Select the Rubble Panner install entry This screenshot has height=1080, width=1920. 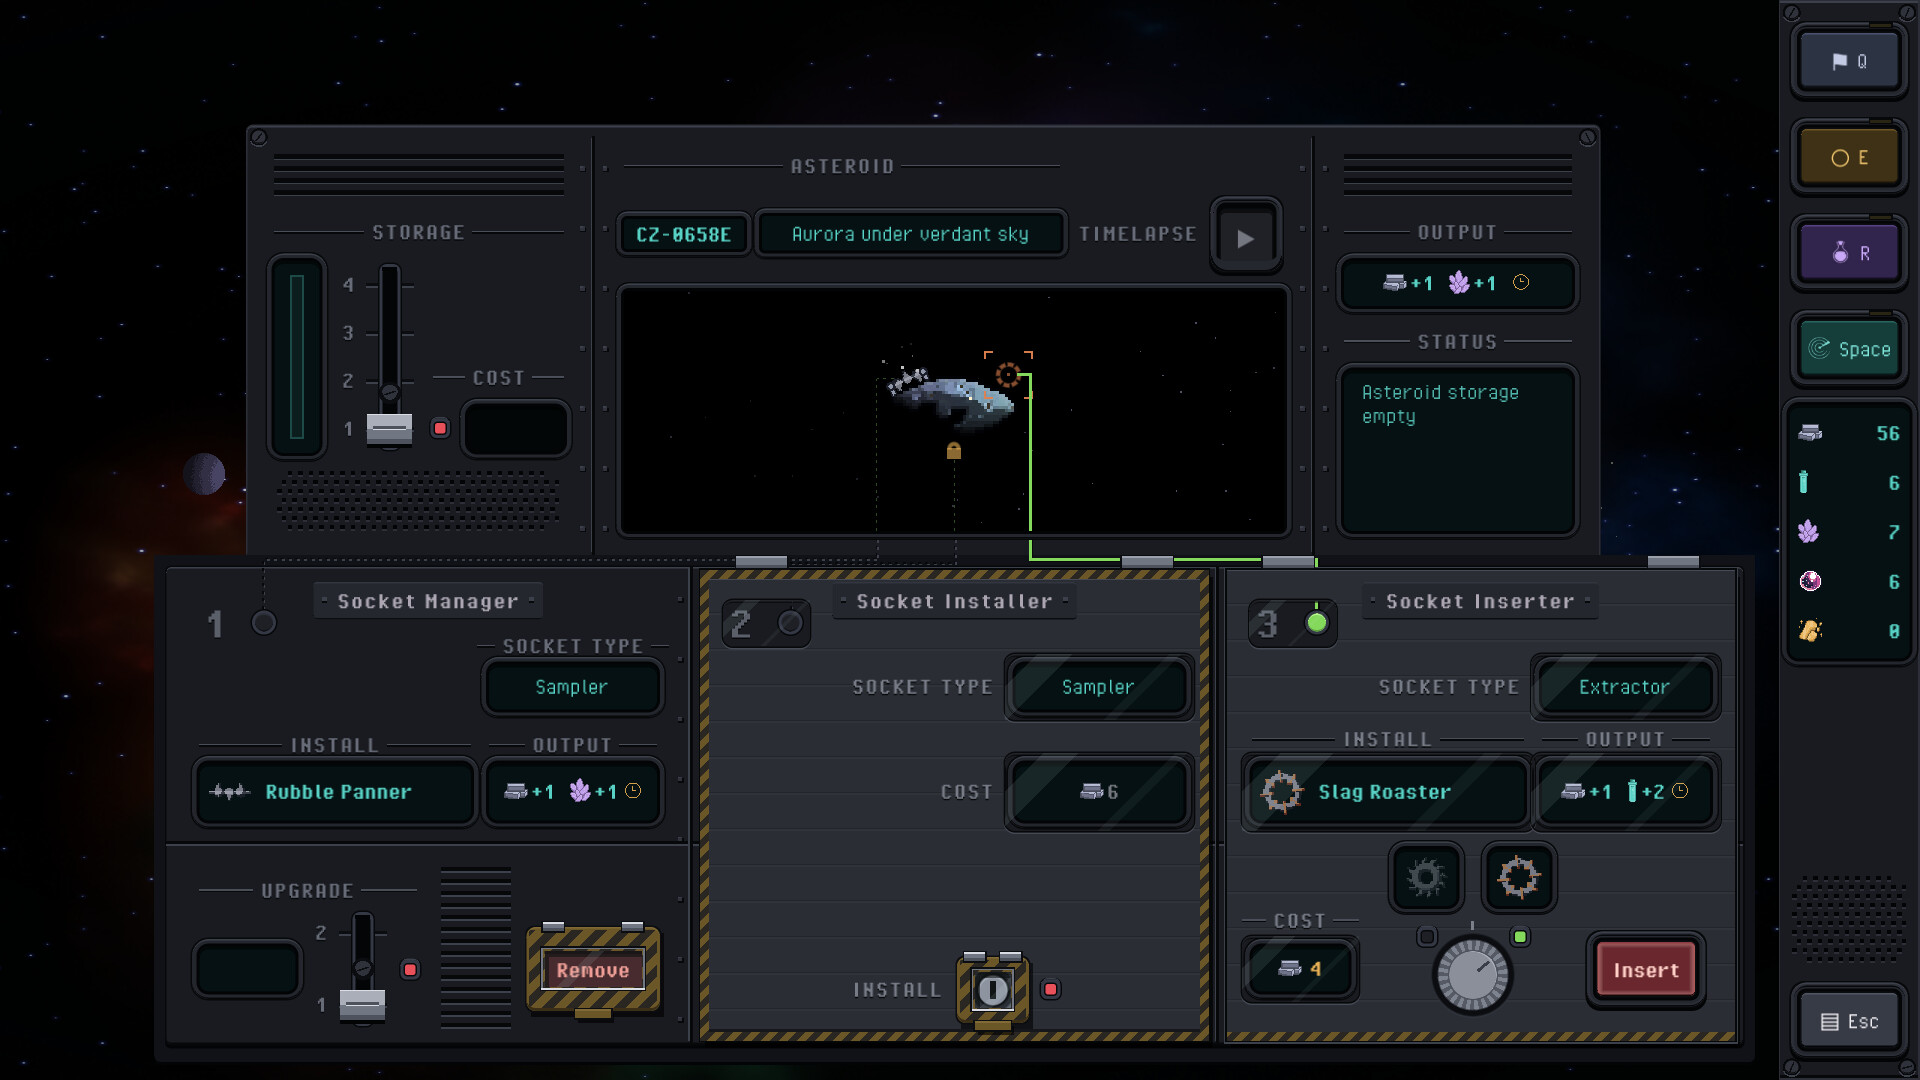point(335,791)
